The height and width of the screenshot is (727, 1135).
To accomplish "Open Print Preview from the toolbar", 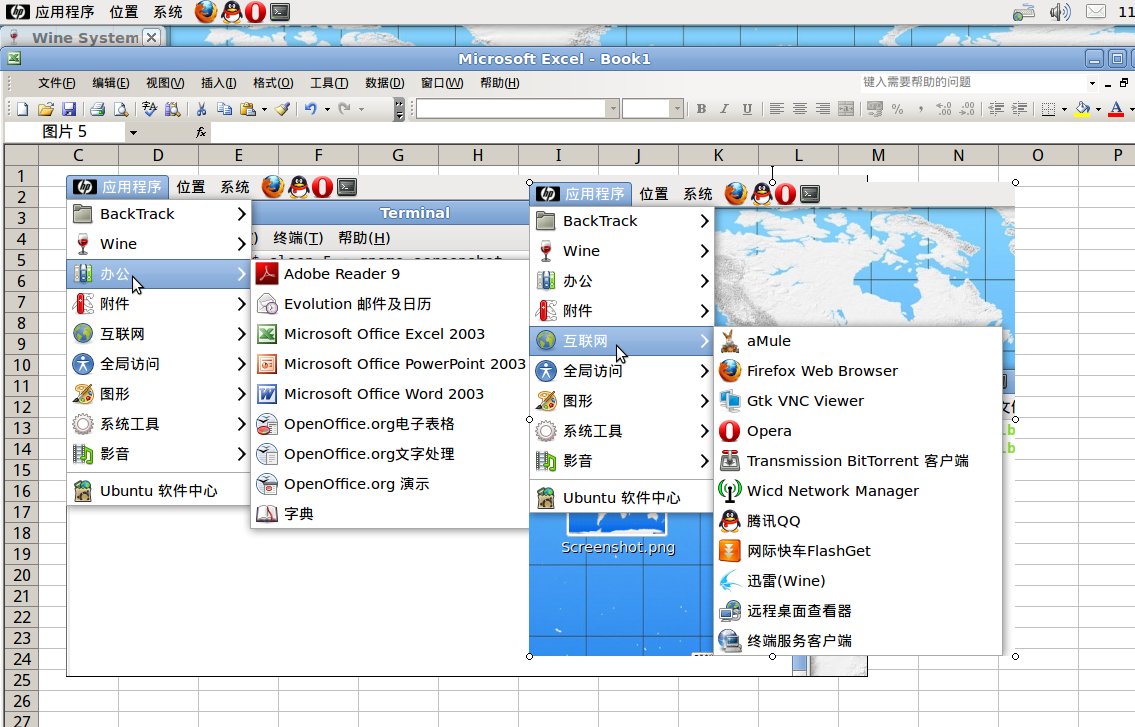I will click(x=121, y=109).
